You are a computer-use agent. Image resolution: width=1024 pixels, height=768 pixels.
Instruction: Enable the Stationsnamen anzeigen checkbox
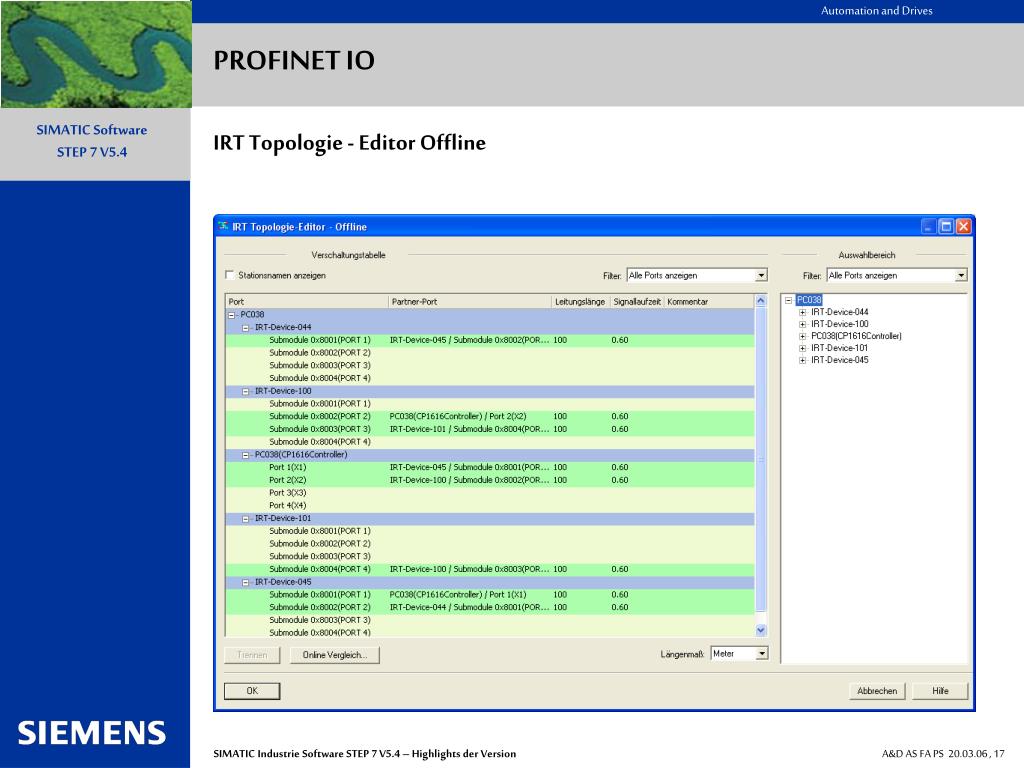(x=229, y=275)
